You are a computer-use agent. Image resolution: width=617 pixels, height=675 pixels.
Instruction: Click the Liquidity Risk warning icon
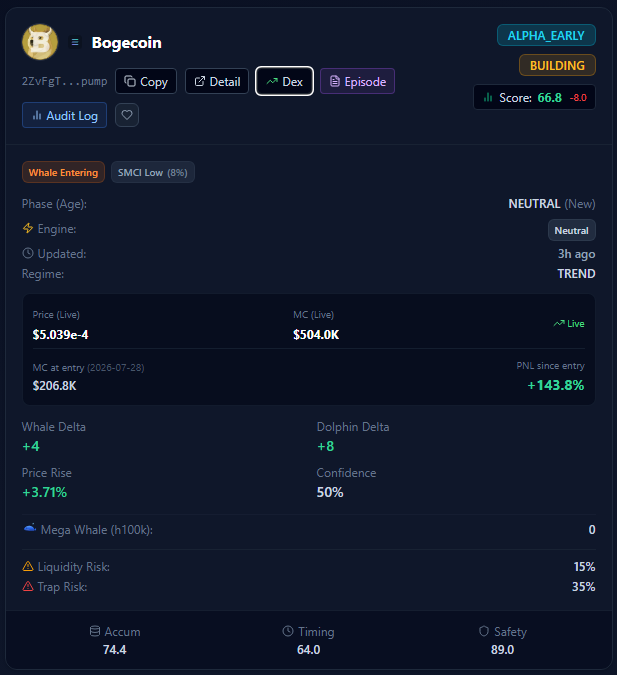(28, 566)
